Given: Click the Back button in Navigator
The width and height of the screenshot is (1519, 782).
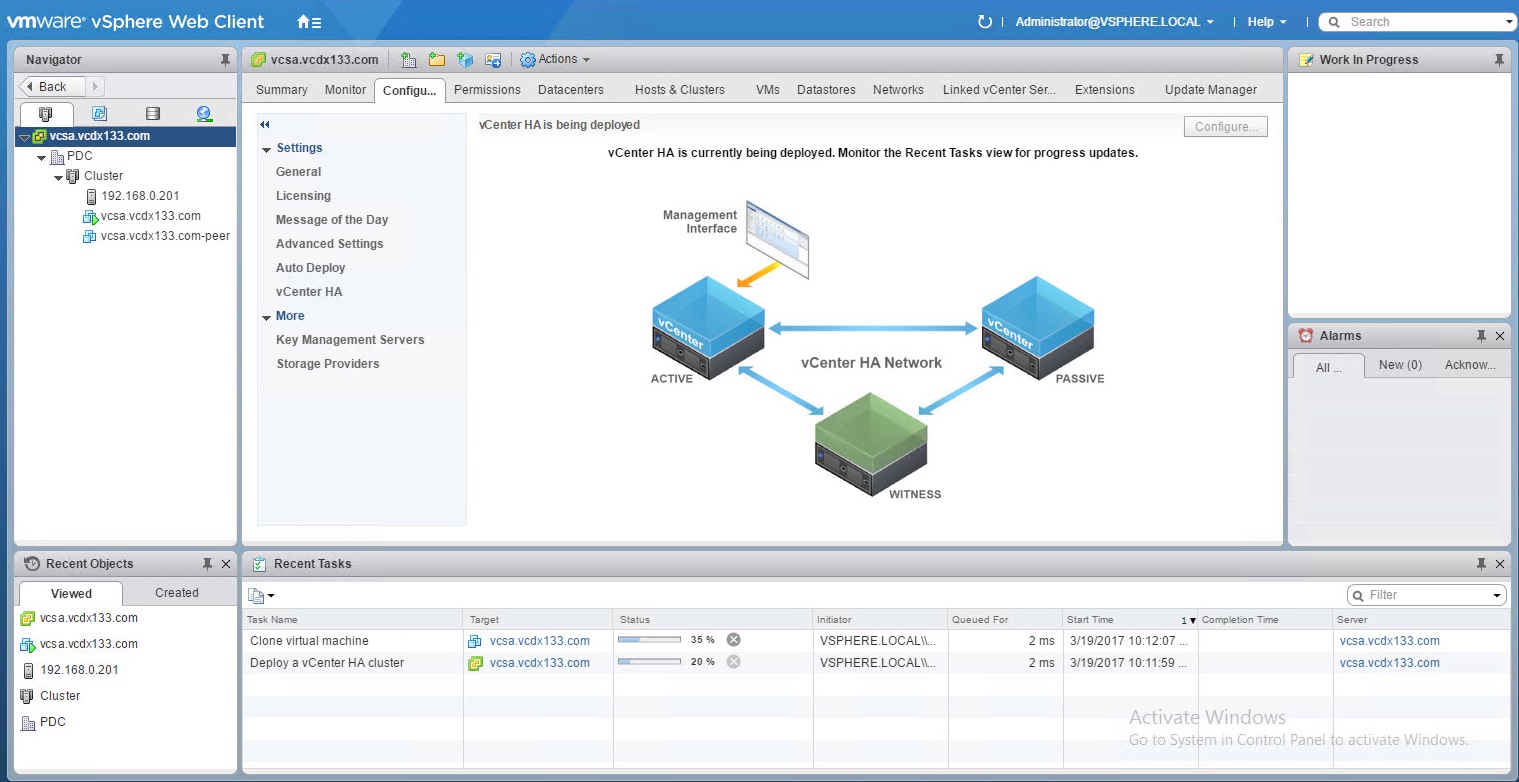Looking at the screenshot, I should pyautogui.click(x=52, y=87).
